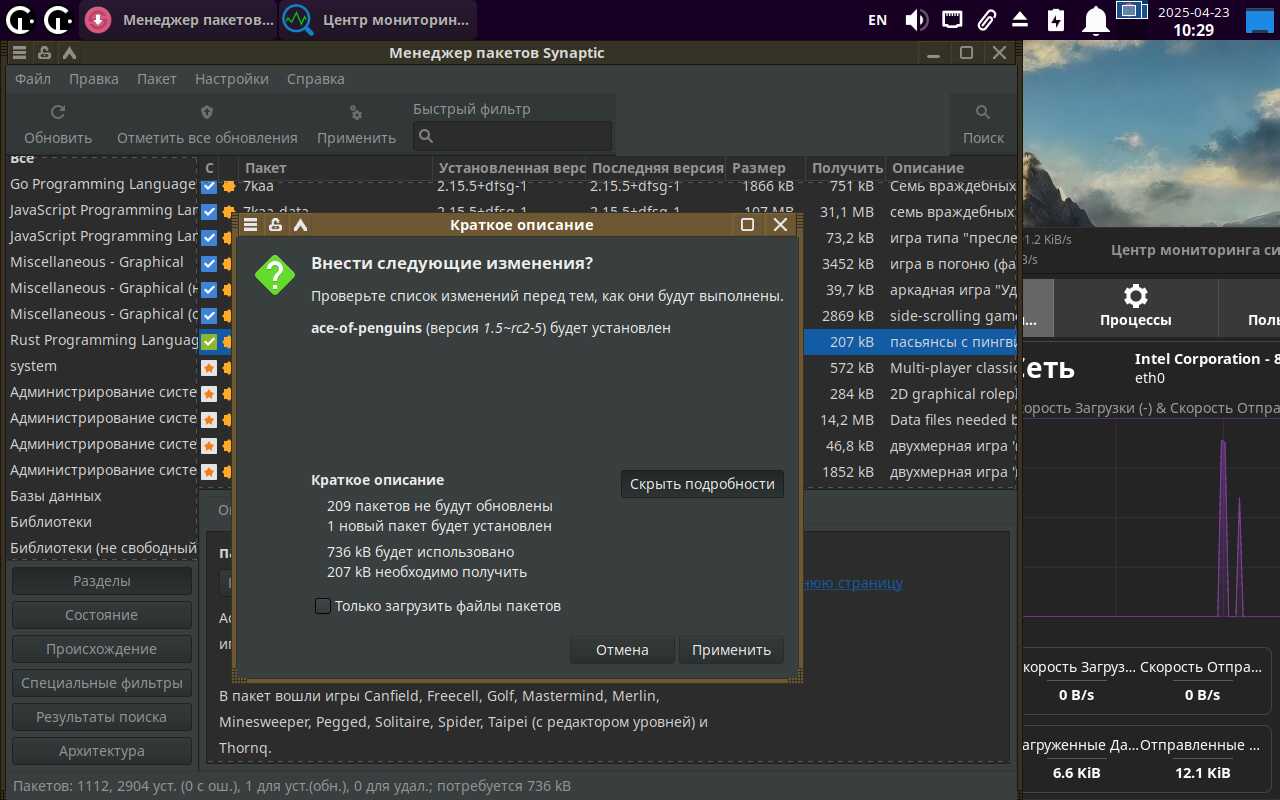Toggle green checkbox of ace-of-penguins row
The width and height of the screenshot is (1280, 800).
click(x=209, y=342)
